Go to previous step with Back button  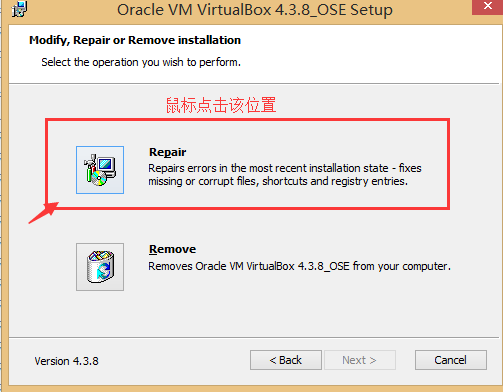[286, 360]
